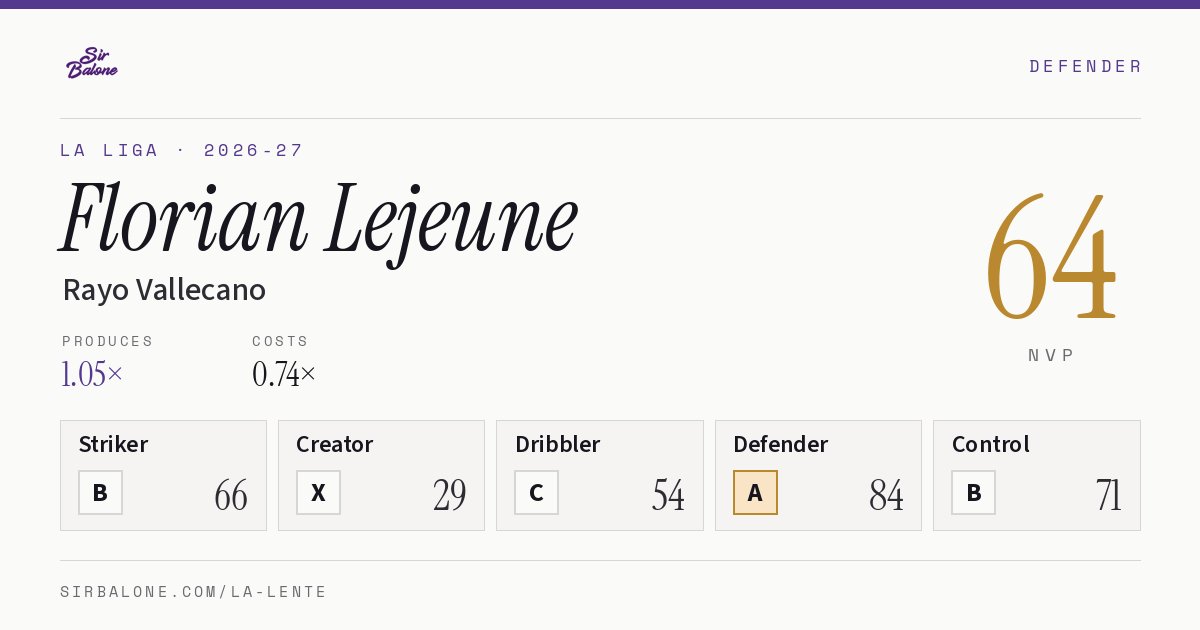The image size is (1200, 630).
Task: Select the Dribbler score 54
Action: tap(668, 495)
